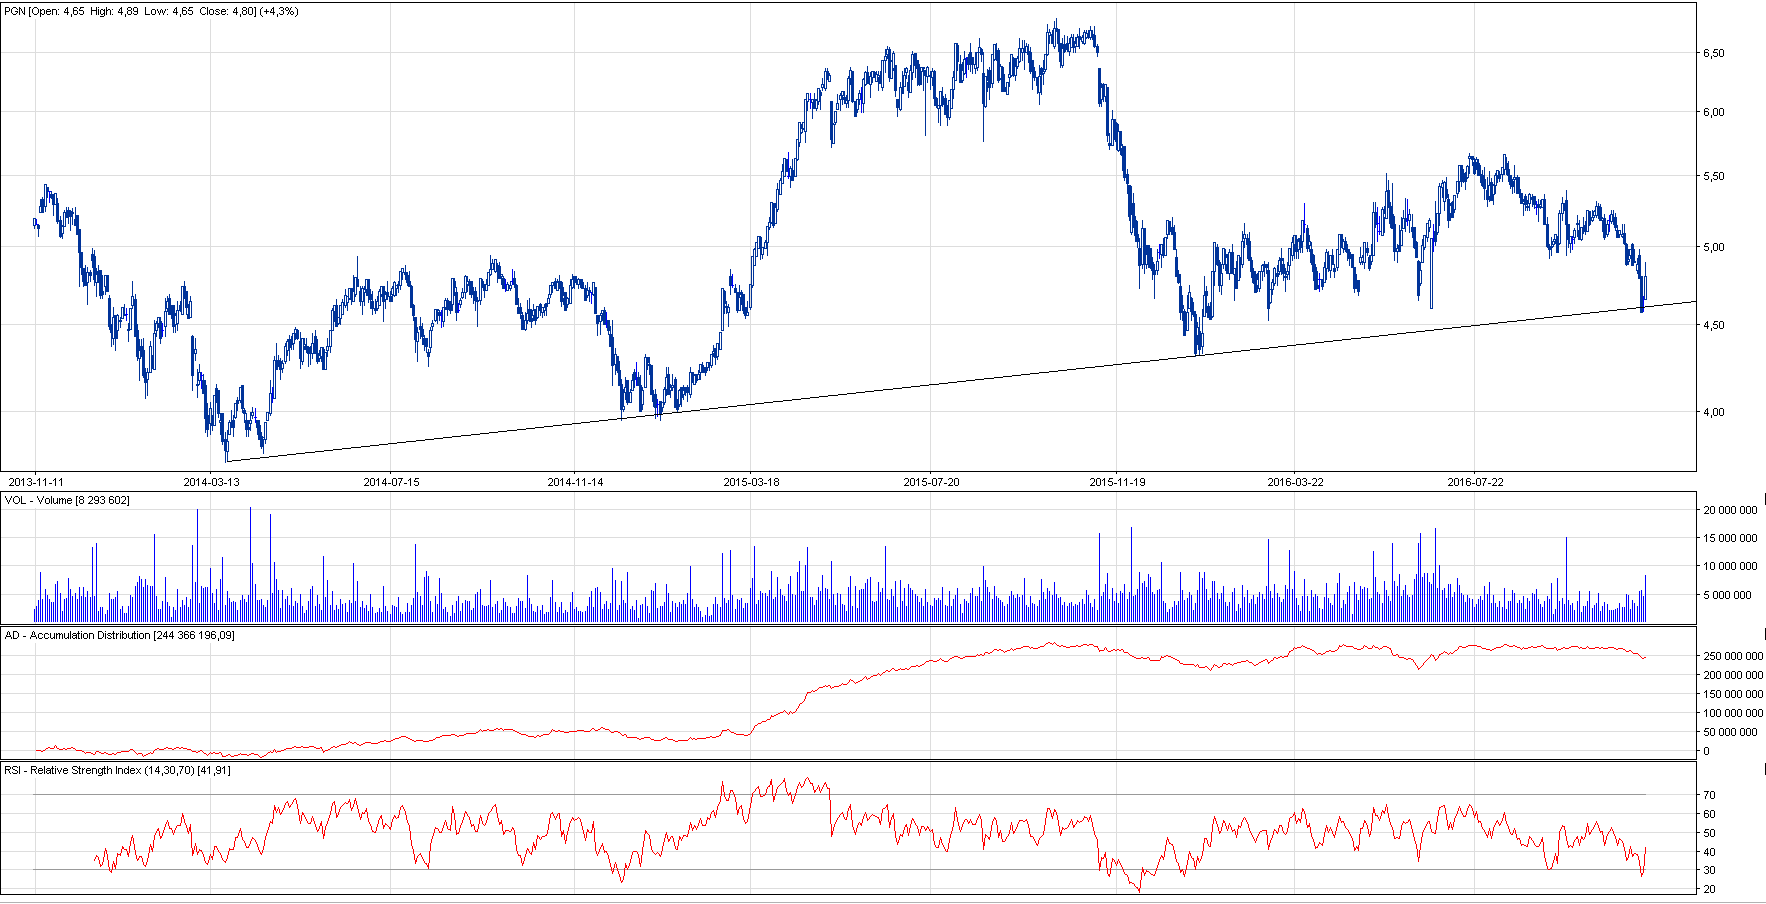
Task: Click the 2013-11-11 date on the time axis
Action: point(35,482)
